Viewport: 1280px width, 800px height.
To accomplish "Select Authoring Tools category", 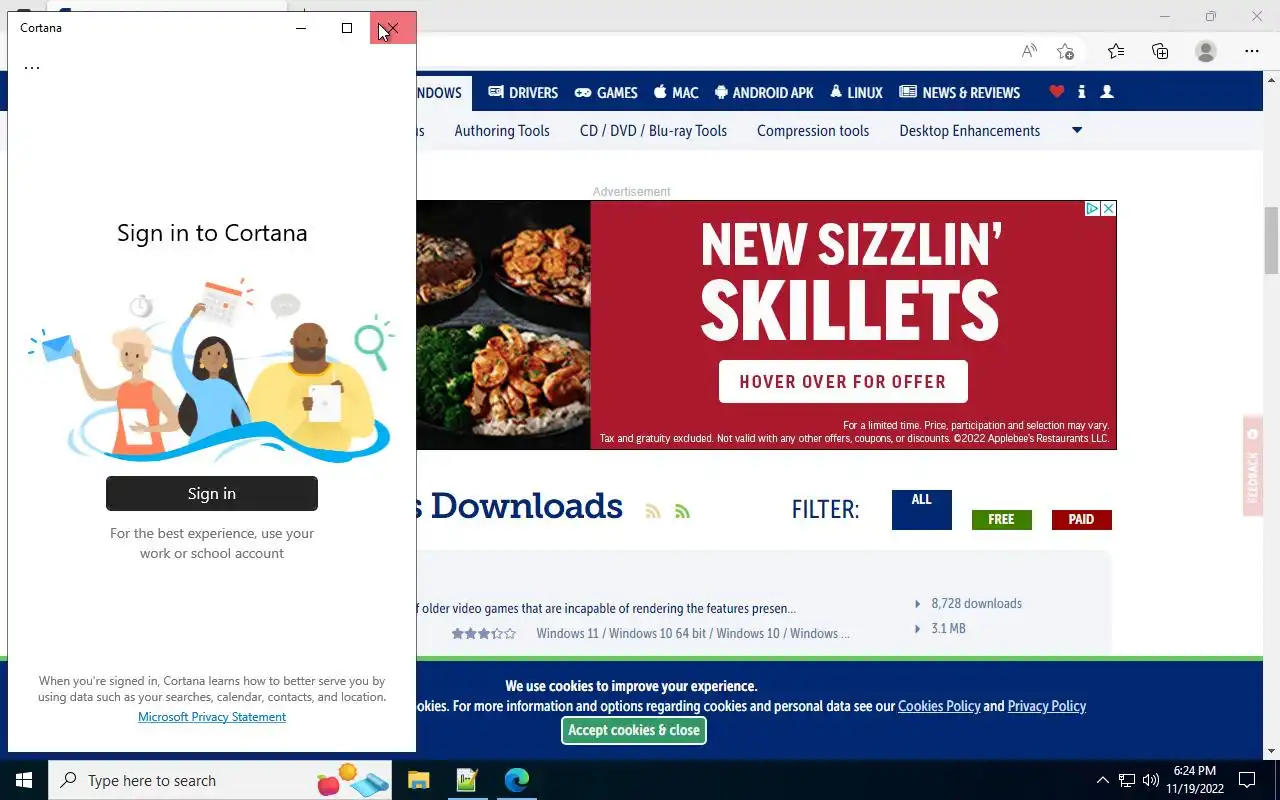I will pos(502,131).
